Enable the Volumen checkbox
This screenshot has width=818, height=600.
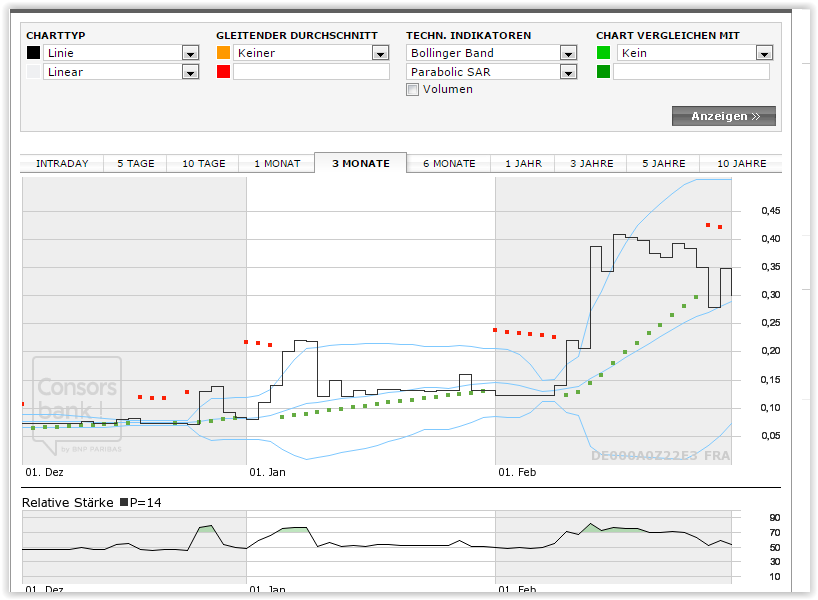pyautogui.click(x=413, y=90)
